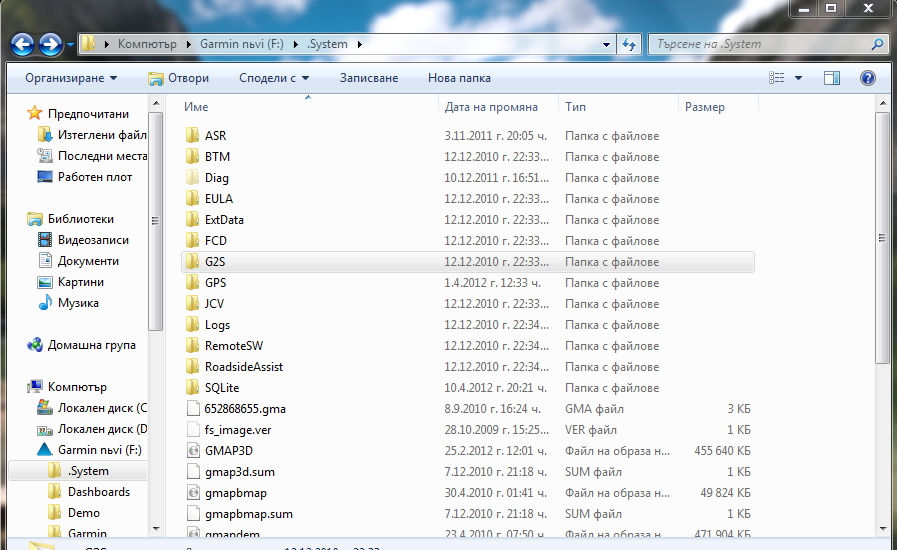The height and width of the screenshot is (550, 897).
Task: Open the Организиране menu
Action: tap(71, 78)
